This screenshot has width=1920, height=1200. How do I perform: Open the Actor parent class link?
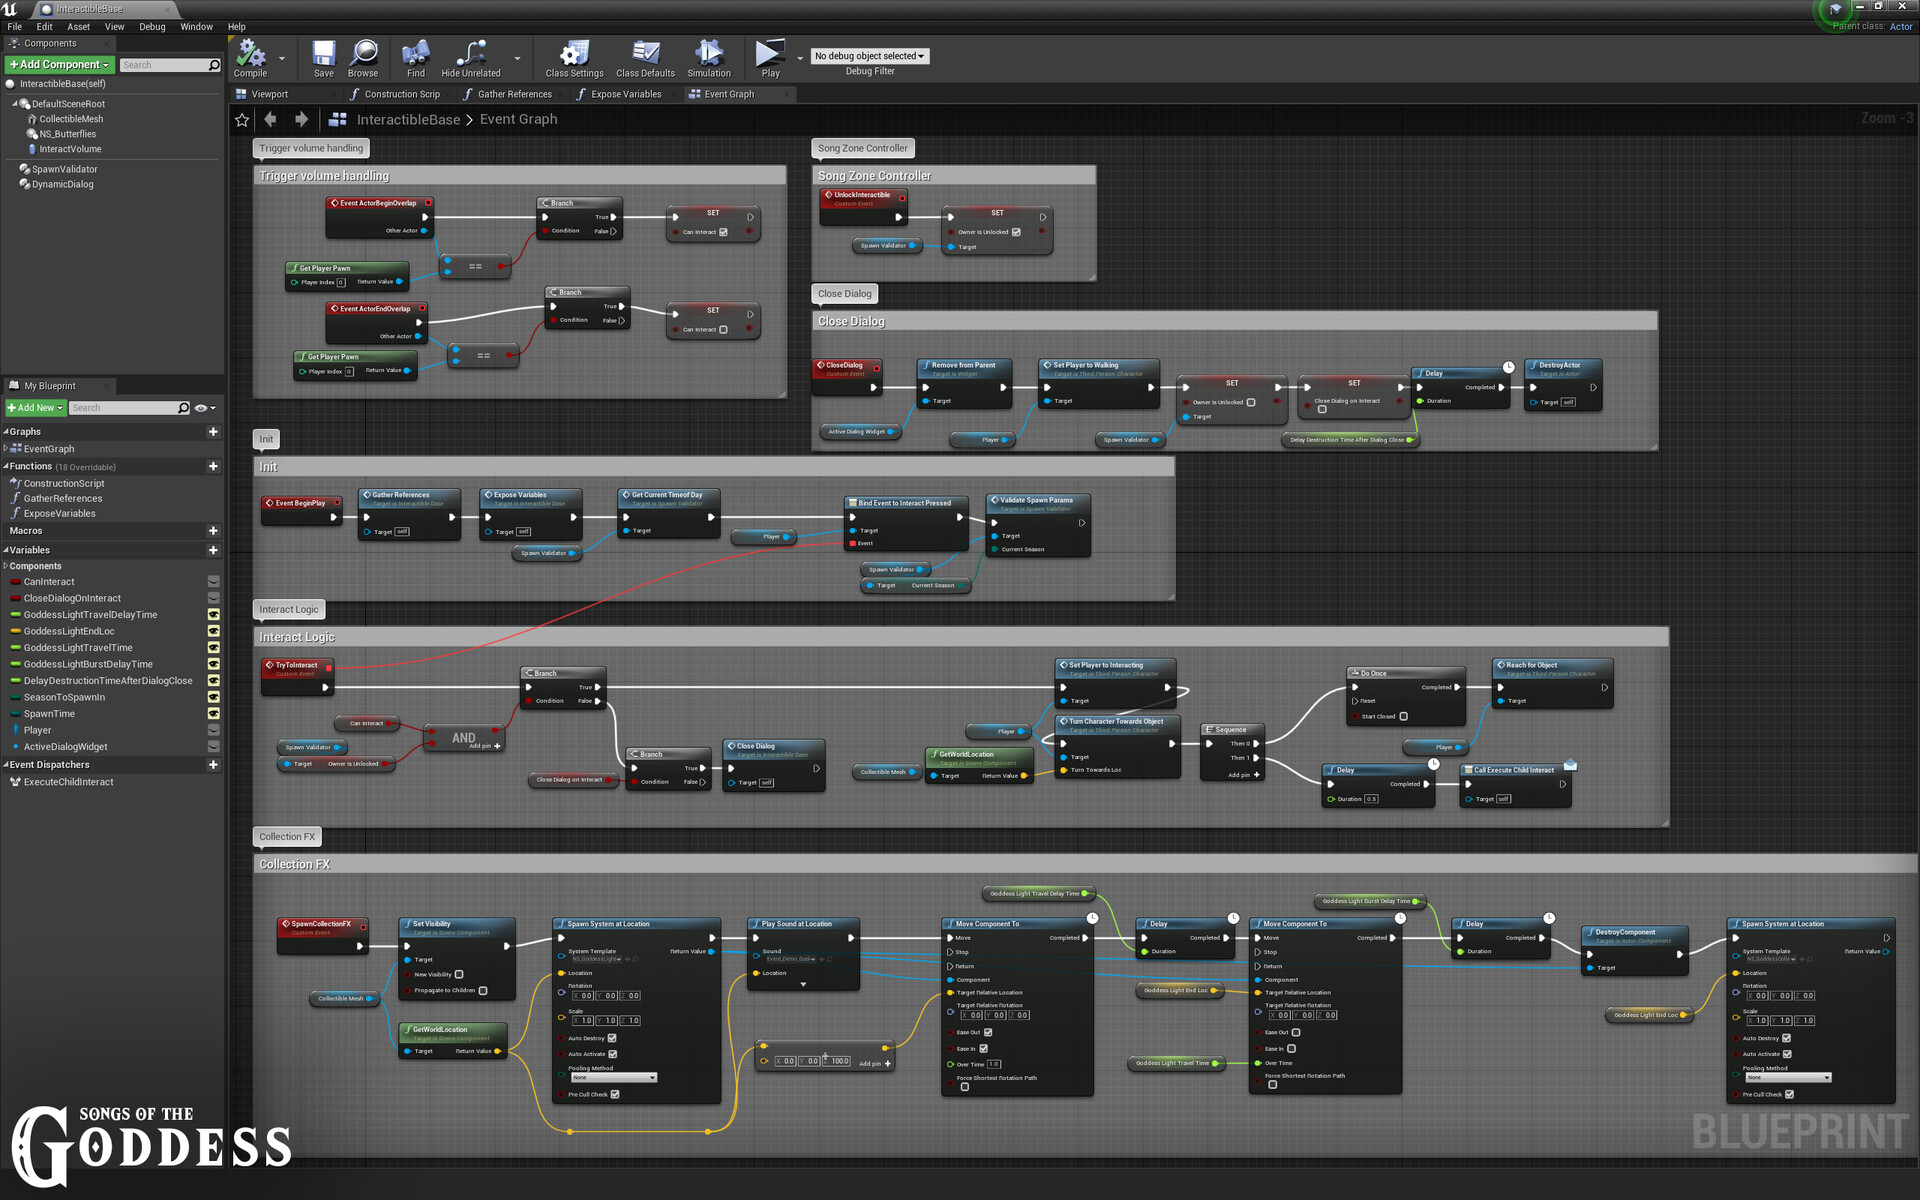click(1900, 27)
